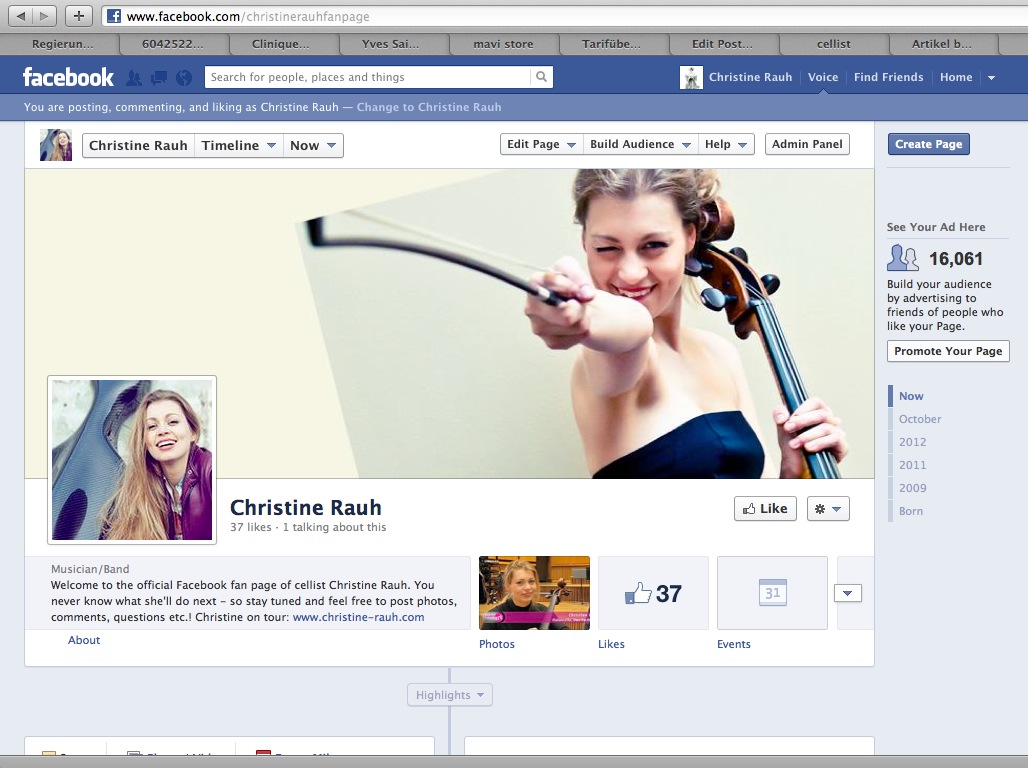The width and height of the screenshot is (1028, 768).
Task: Open the friend requests icon
Action: [134, 78]
